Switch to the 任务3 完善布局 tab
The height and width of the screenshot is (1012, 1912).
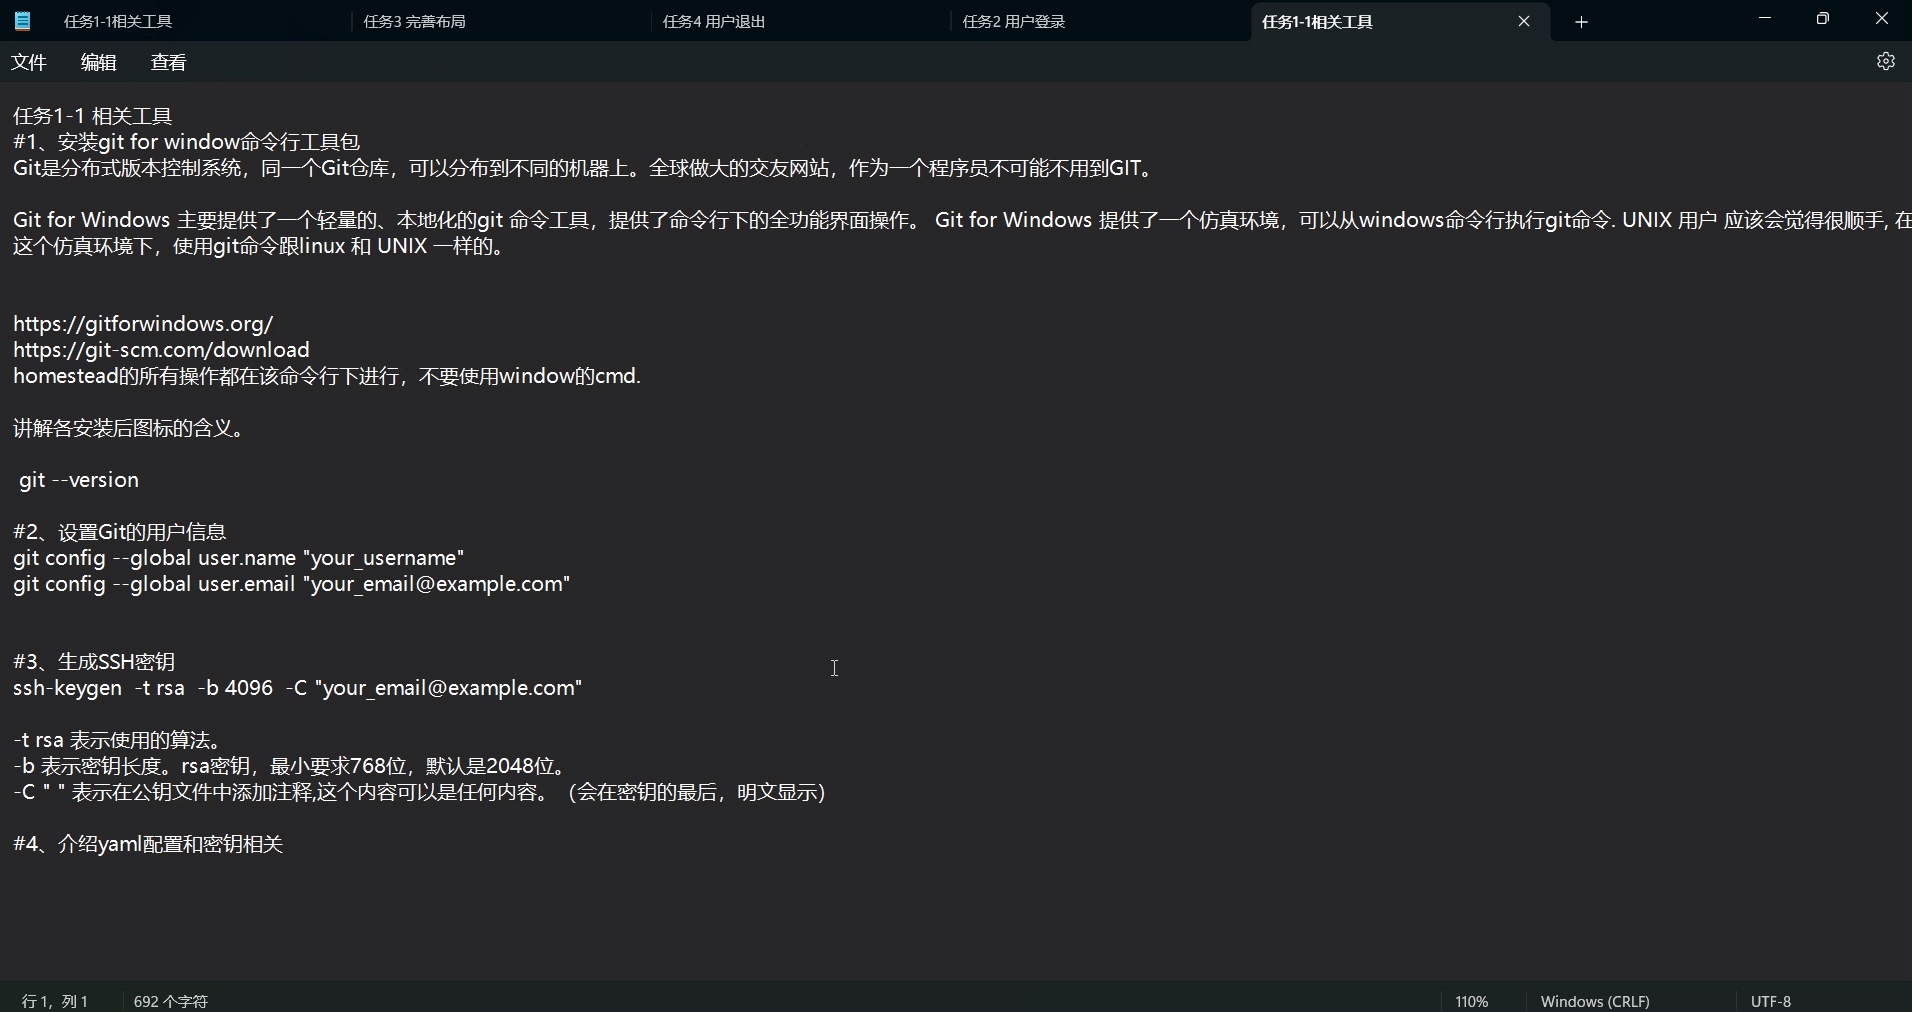(416, 21)
